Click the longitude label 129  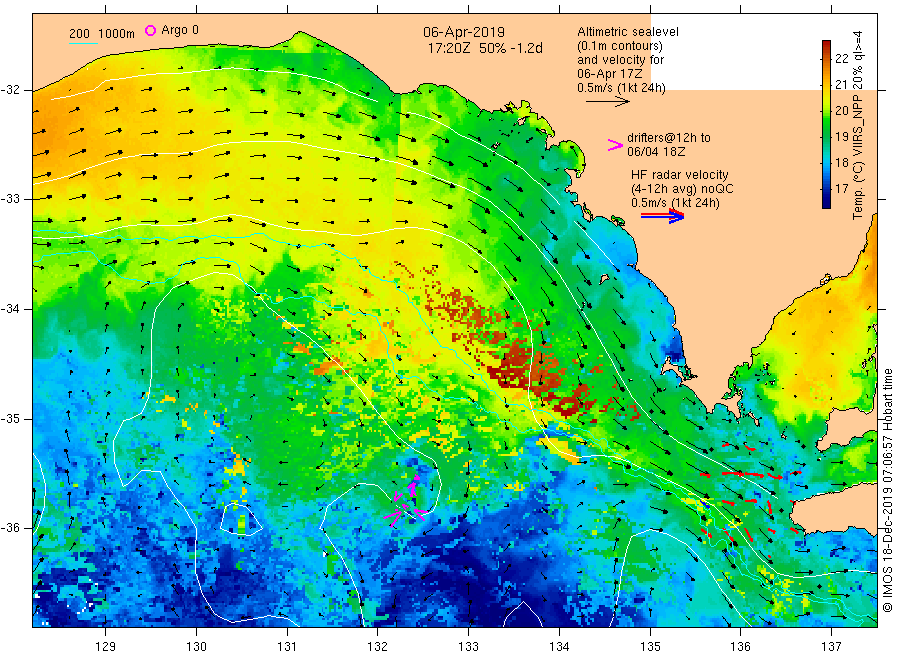tap(106, 646)
